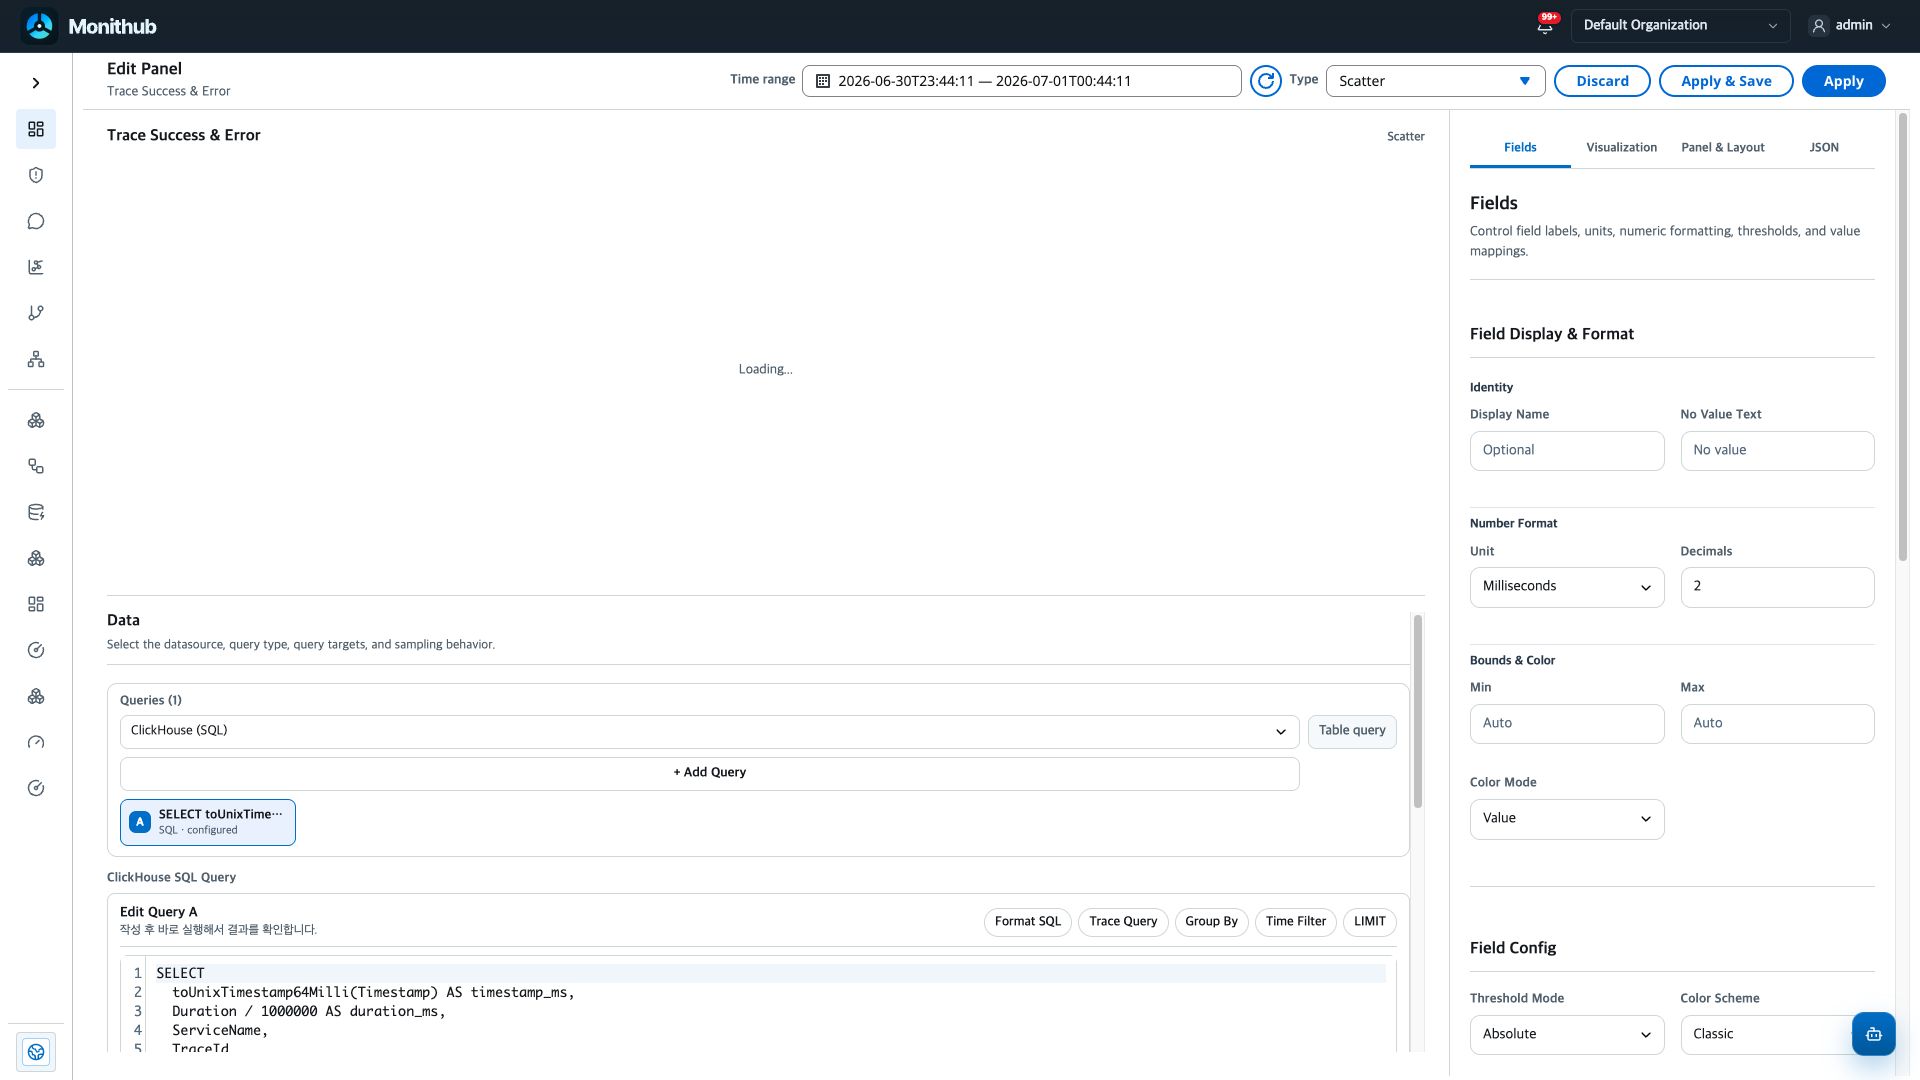This screenshot has width=1920, height=1080.
Task: Click the Apply & Save button
Action: pos(1725,81)
